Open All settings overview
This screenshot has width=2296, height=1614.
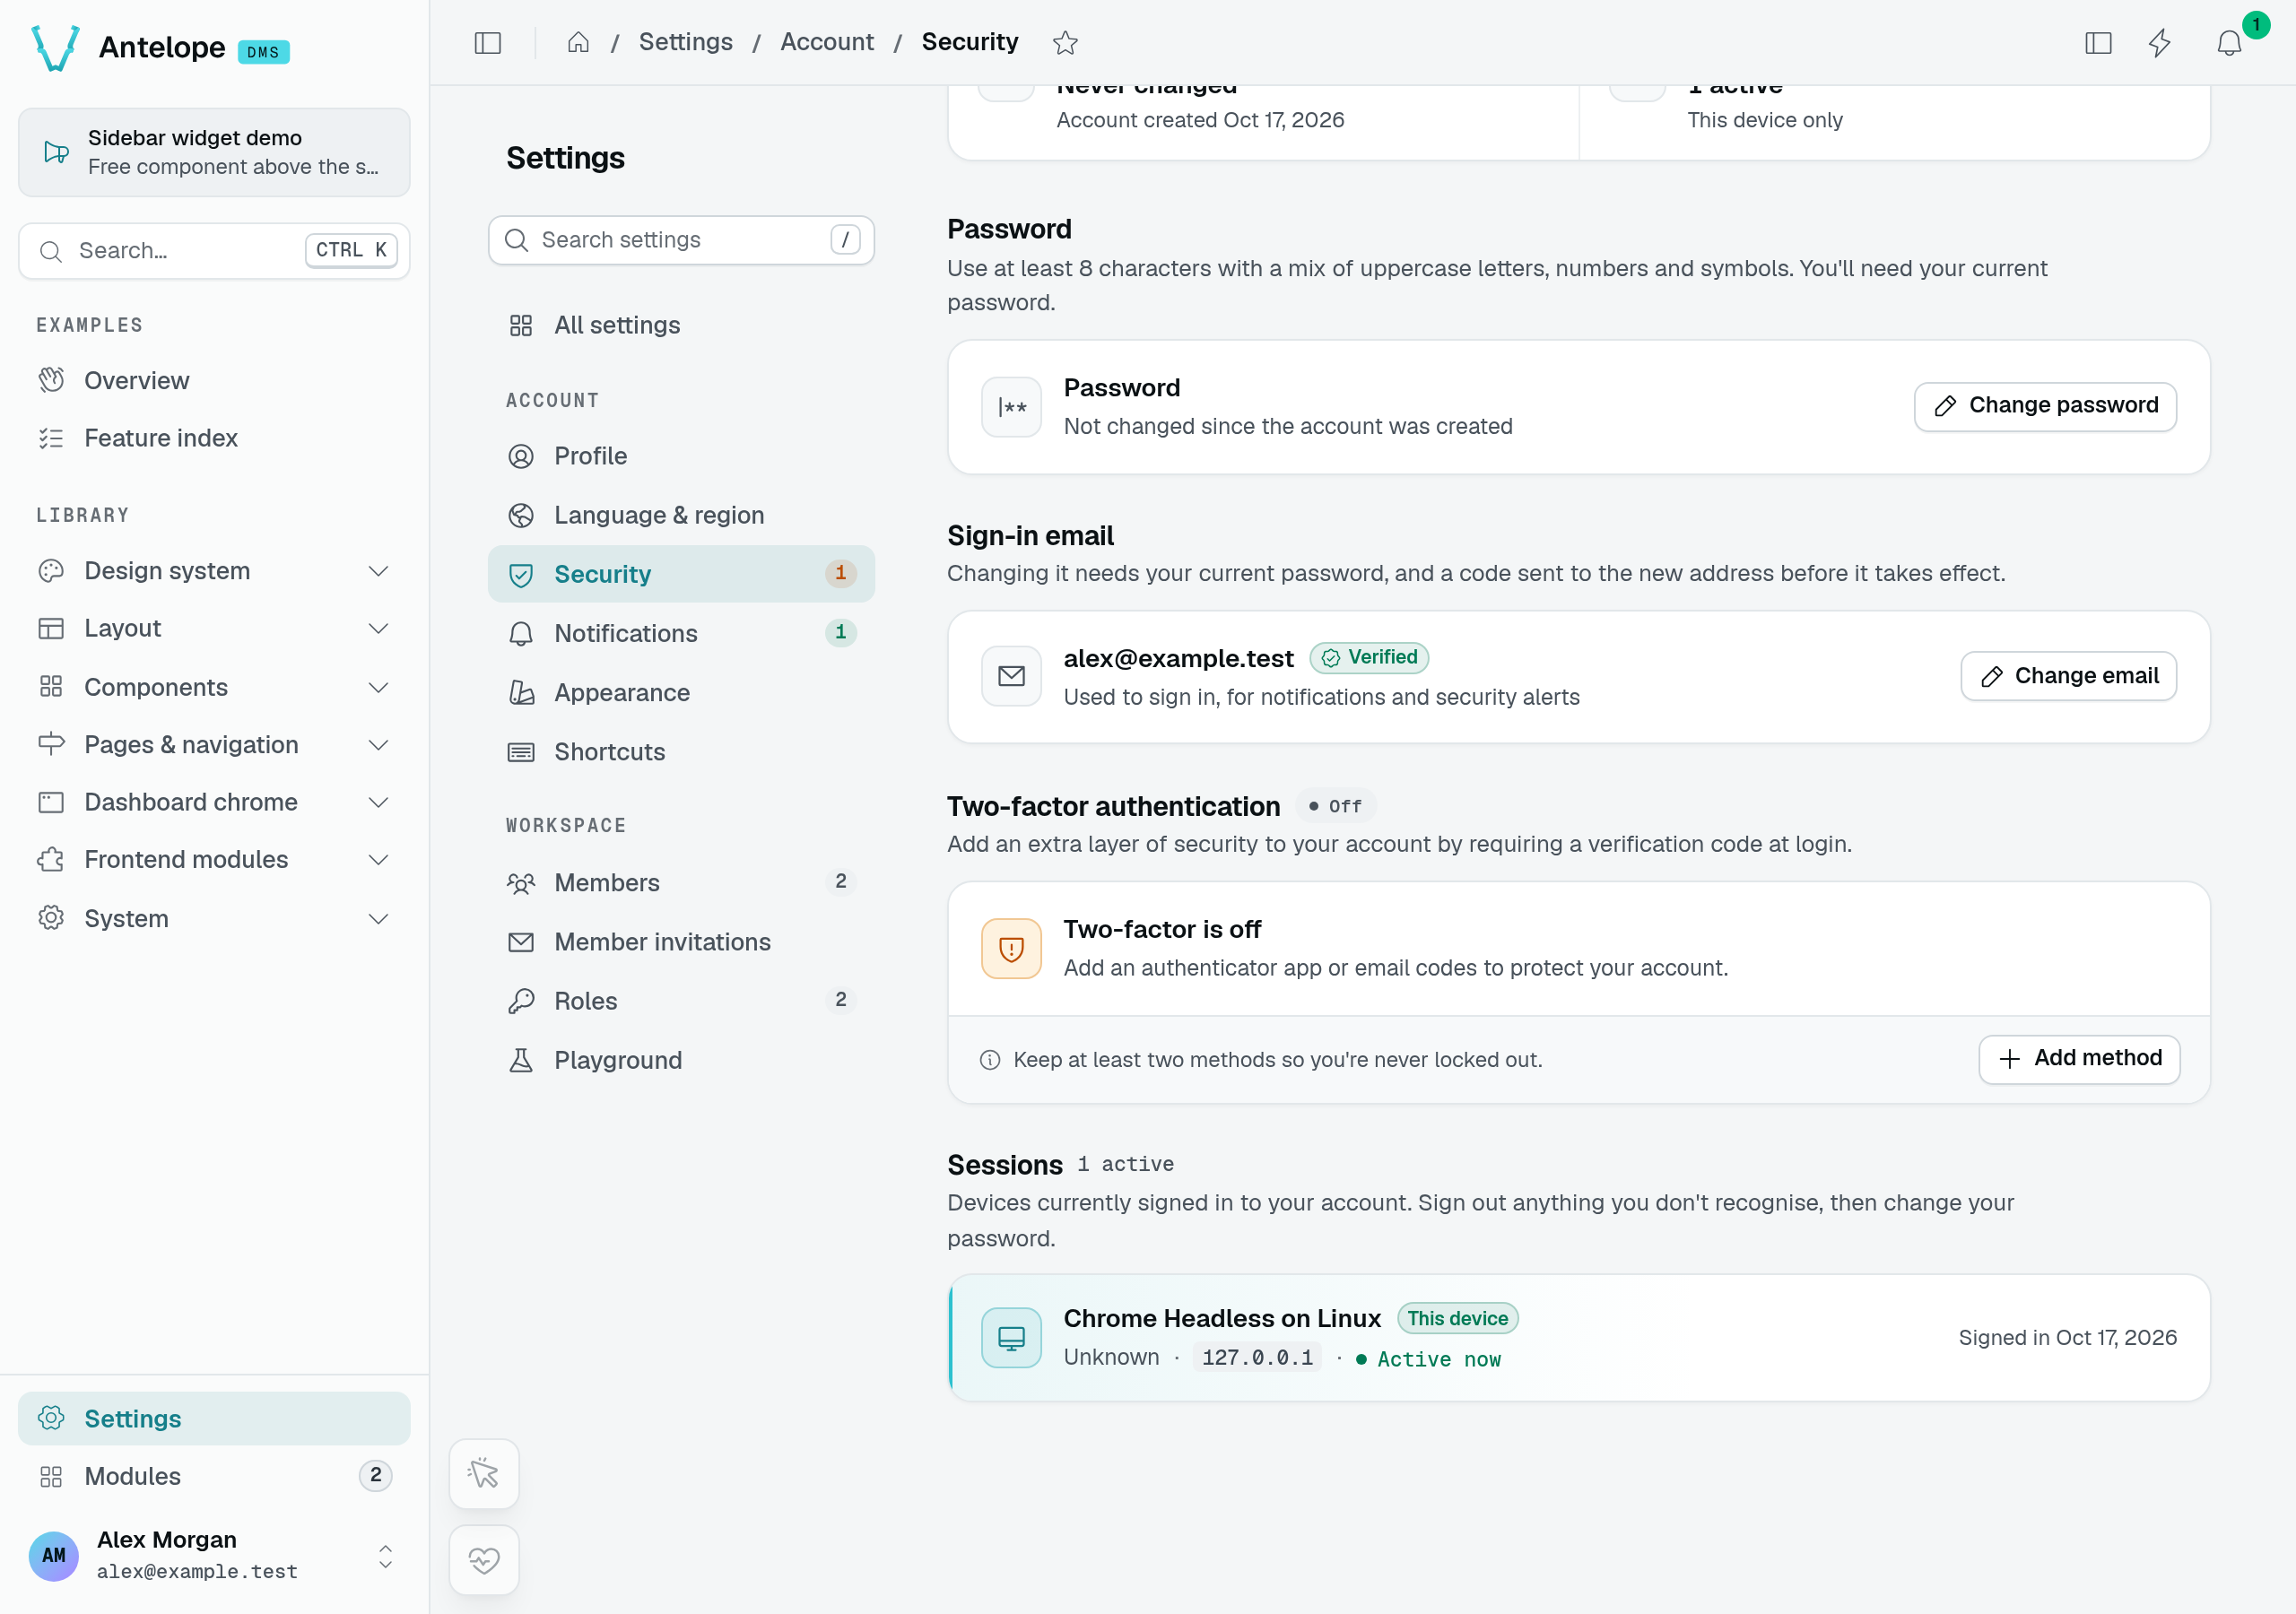tap(681, 325)
